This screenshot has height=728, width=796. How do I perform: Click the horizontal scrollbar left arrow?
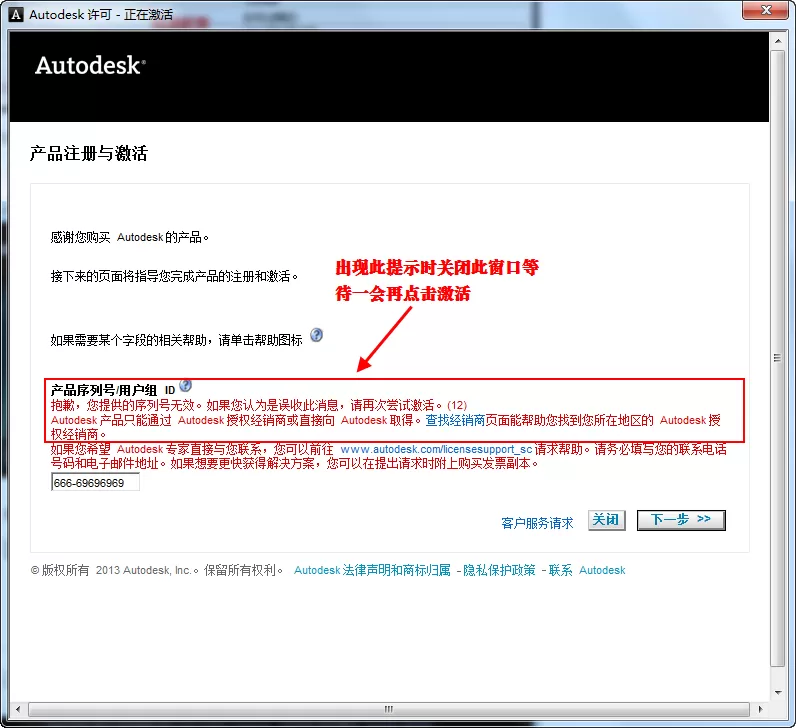18,709
